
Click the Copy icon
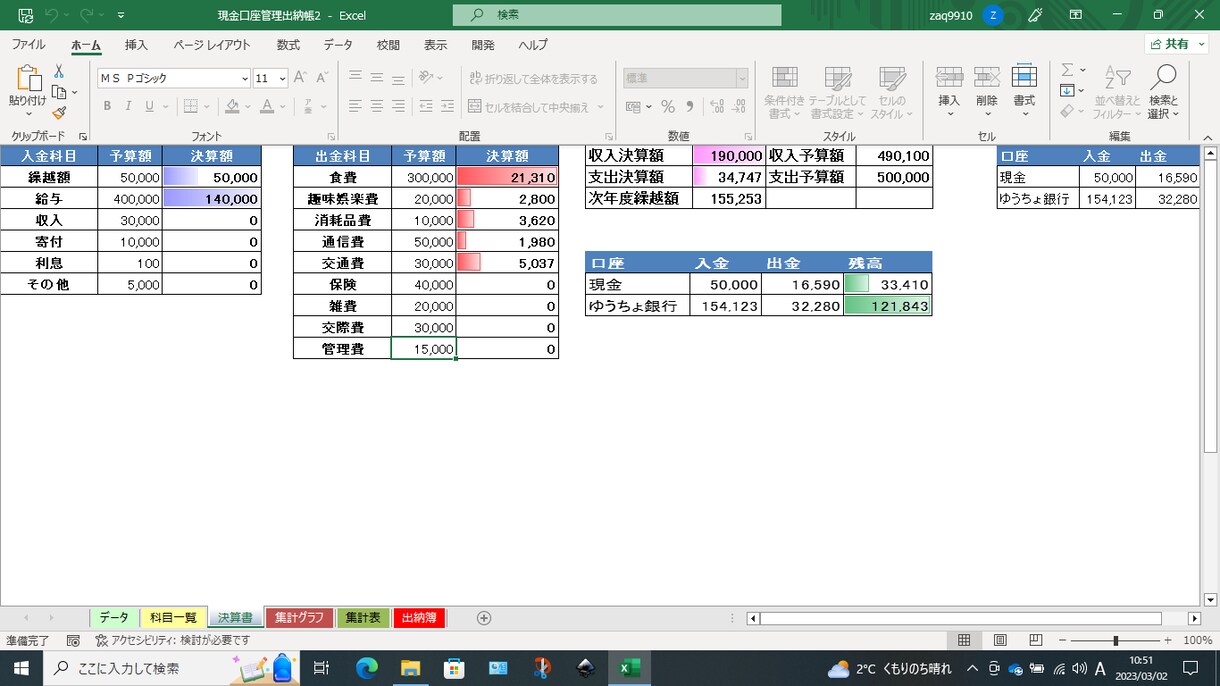(x=59, y=92)
